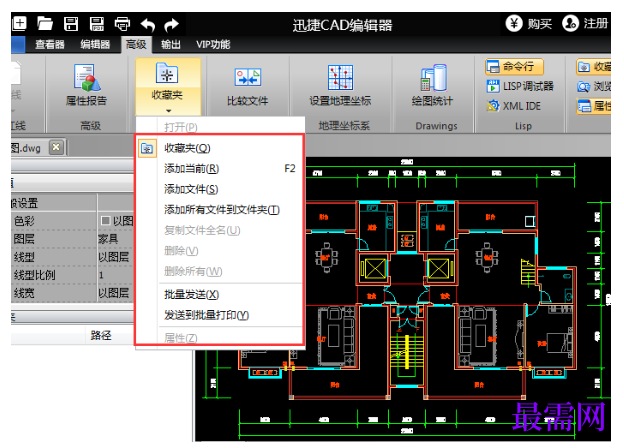Click the New file icon in the top bar
This screenshot has height=448, width=624.
click(19, 24)
